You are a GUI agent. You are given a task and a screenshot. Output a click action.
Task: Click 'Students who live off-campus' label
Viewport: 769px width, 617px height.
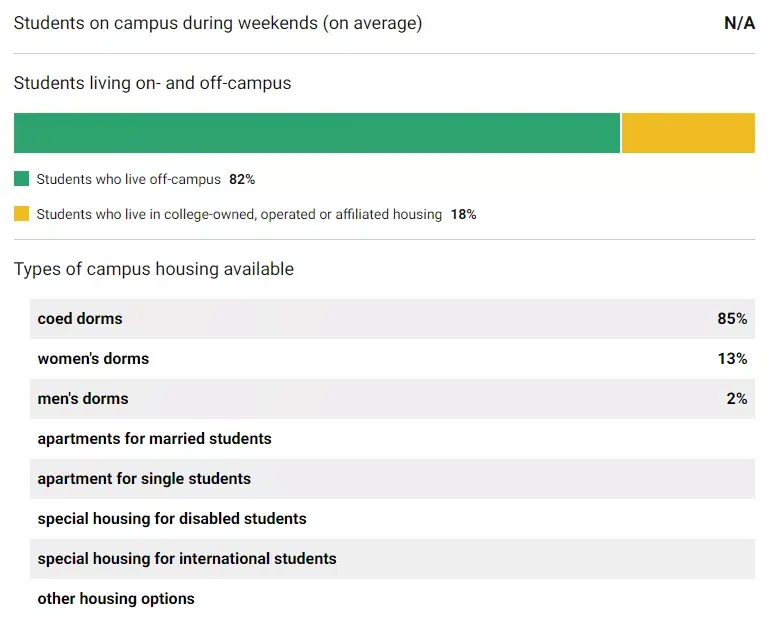(x=128, y=180)
